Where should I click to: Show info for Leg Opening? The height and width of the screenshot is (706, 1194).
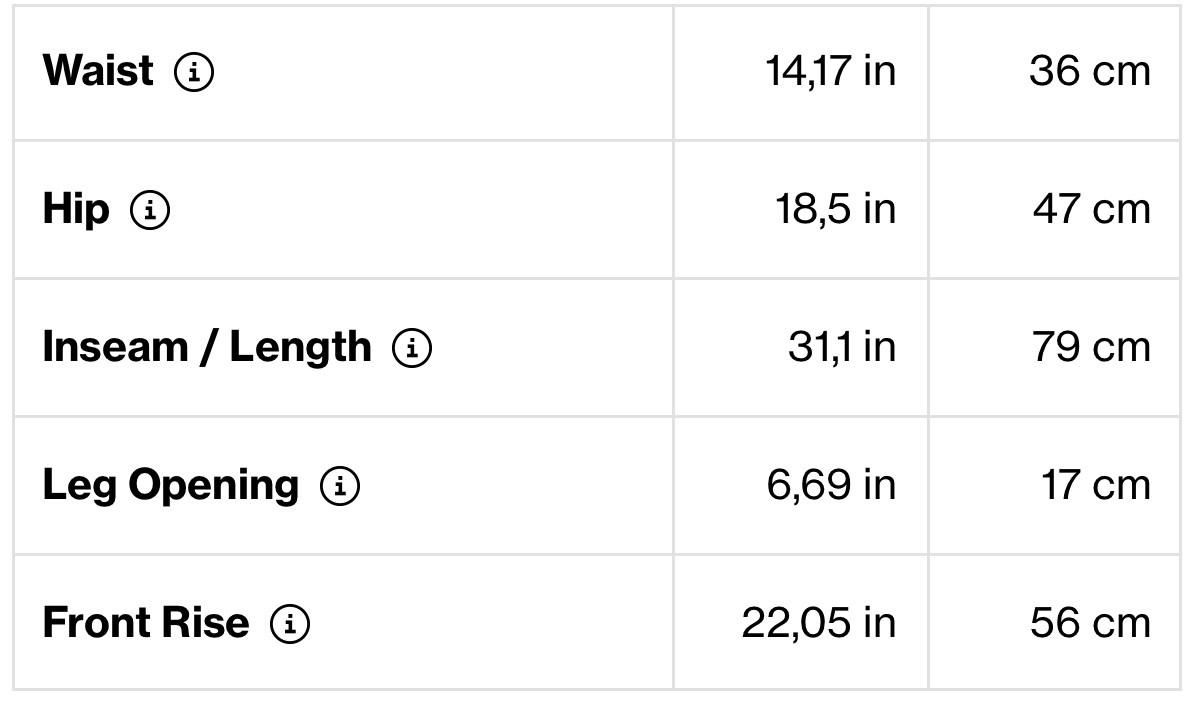click(x=340, y=486)
